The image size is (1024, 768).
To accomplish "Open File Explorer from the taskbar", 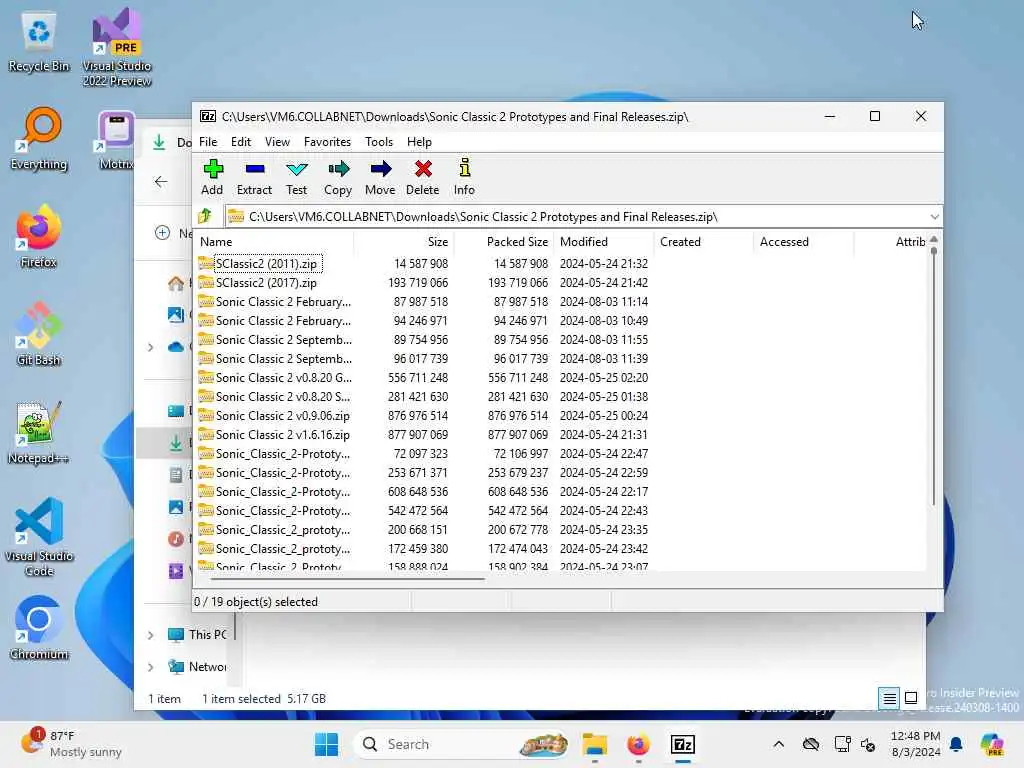I will pos(595,744).
